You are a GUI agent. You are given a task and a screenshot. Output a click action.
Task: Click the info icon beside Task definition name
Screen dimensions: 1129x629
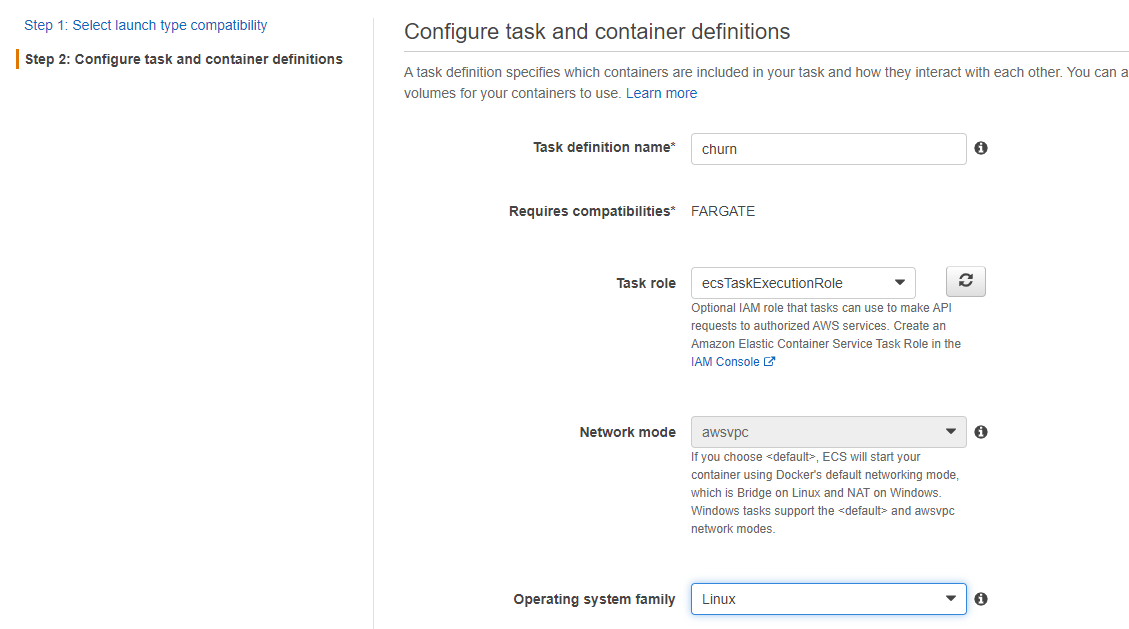pyautogui.click(x=981, y=148)
